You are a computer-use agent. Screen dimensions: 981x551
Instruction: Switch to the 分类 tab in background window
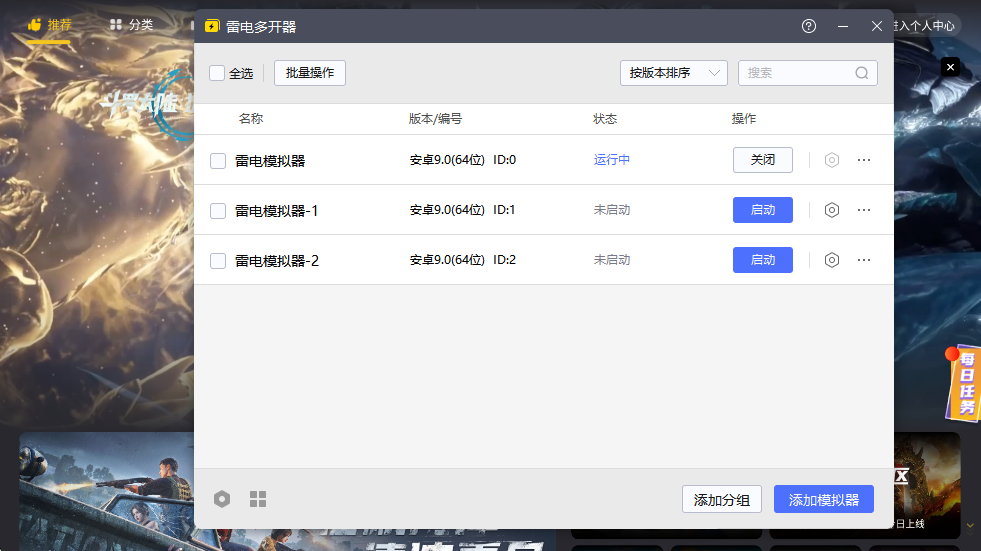(131, 25)
